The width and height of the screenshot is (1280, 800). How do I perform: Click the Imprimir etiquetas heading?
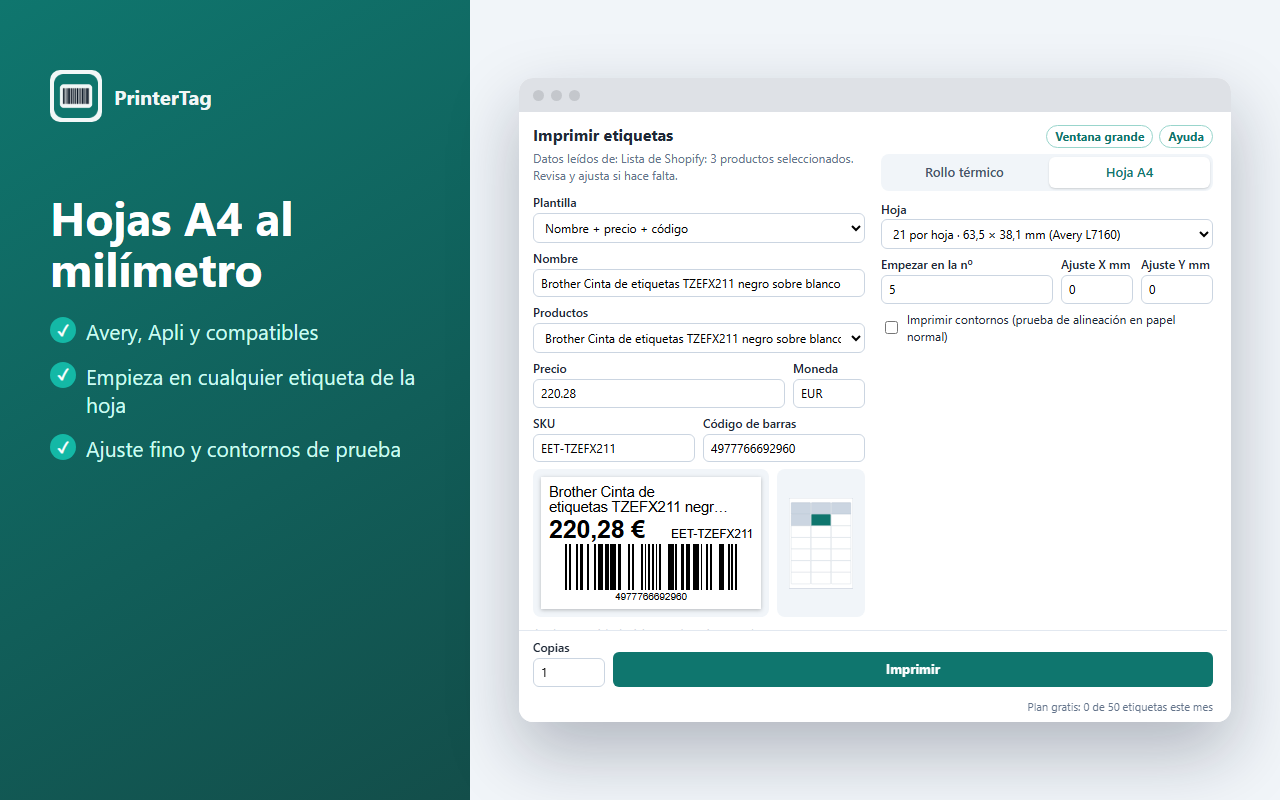(603, 136)
